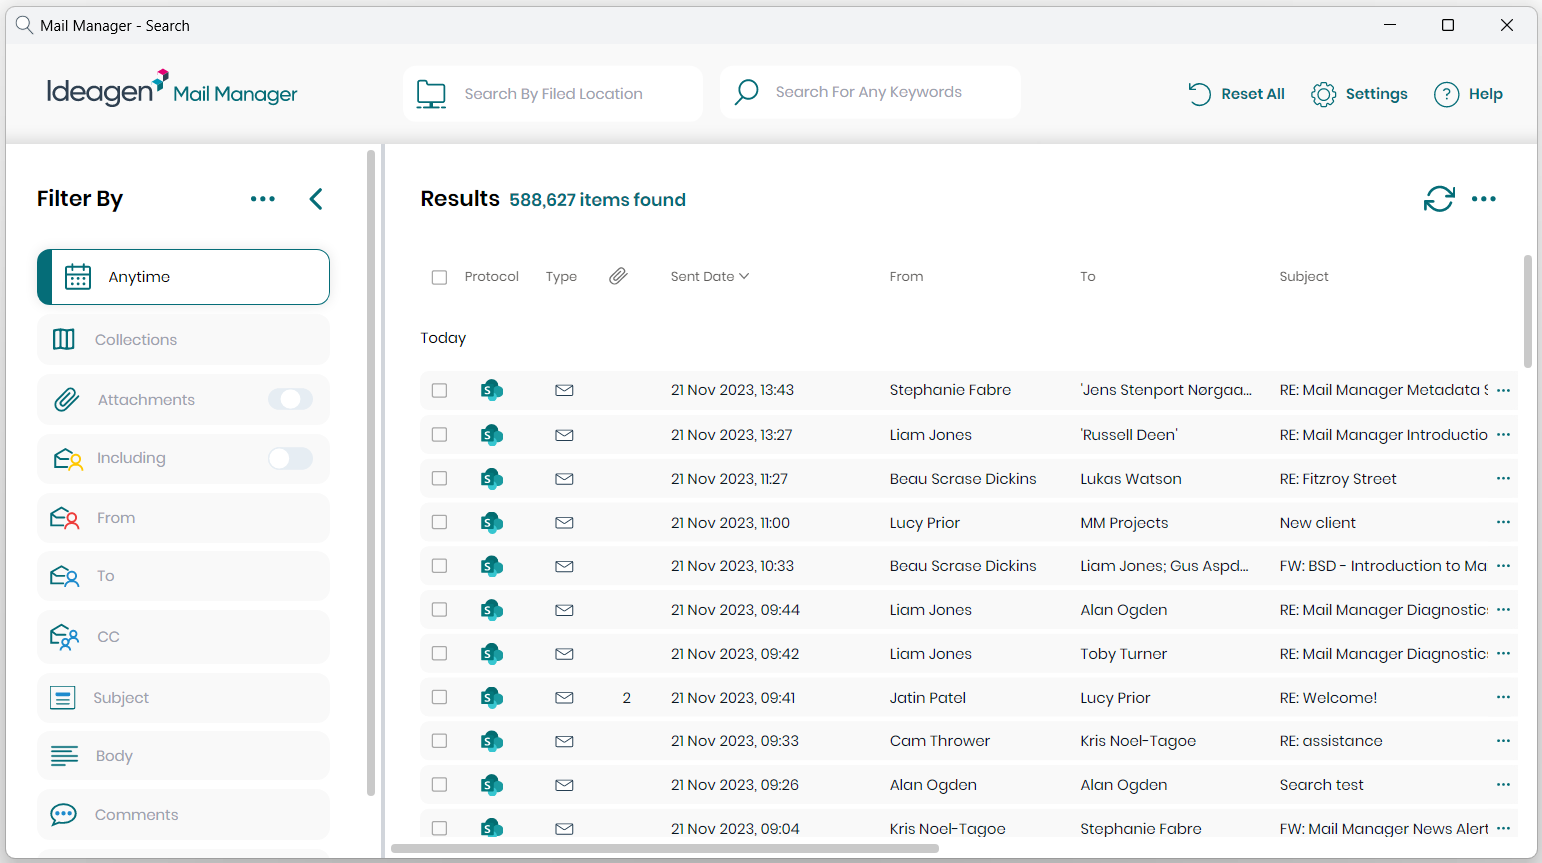
Task: Click the paperclip attachment column header
Action: click(x=618, y=276)
